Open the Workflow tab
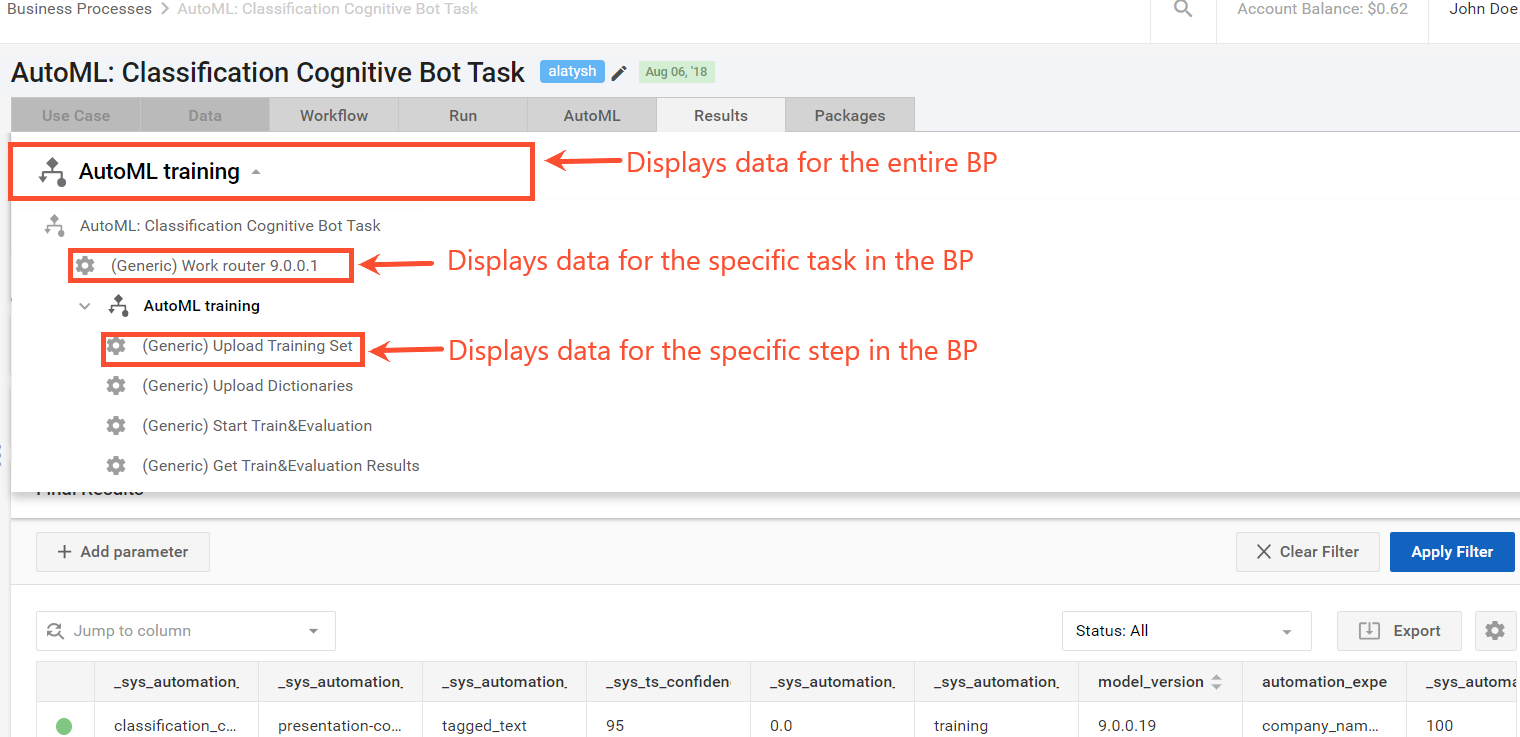Viewport: 1520px width, 737px height. 334,115
